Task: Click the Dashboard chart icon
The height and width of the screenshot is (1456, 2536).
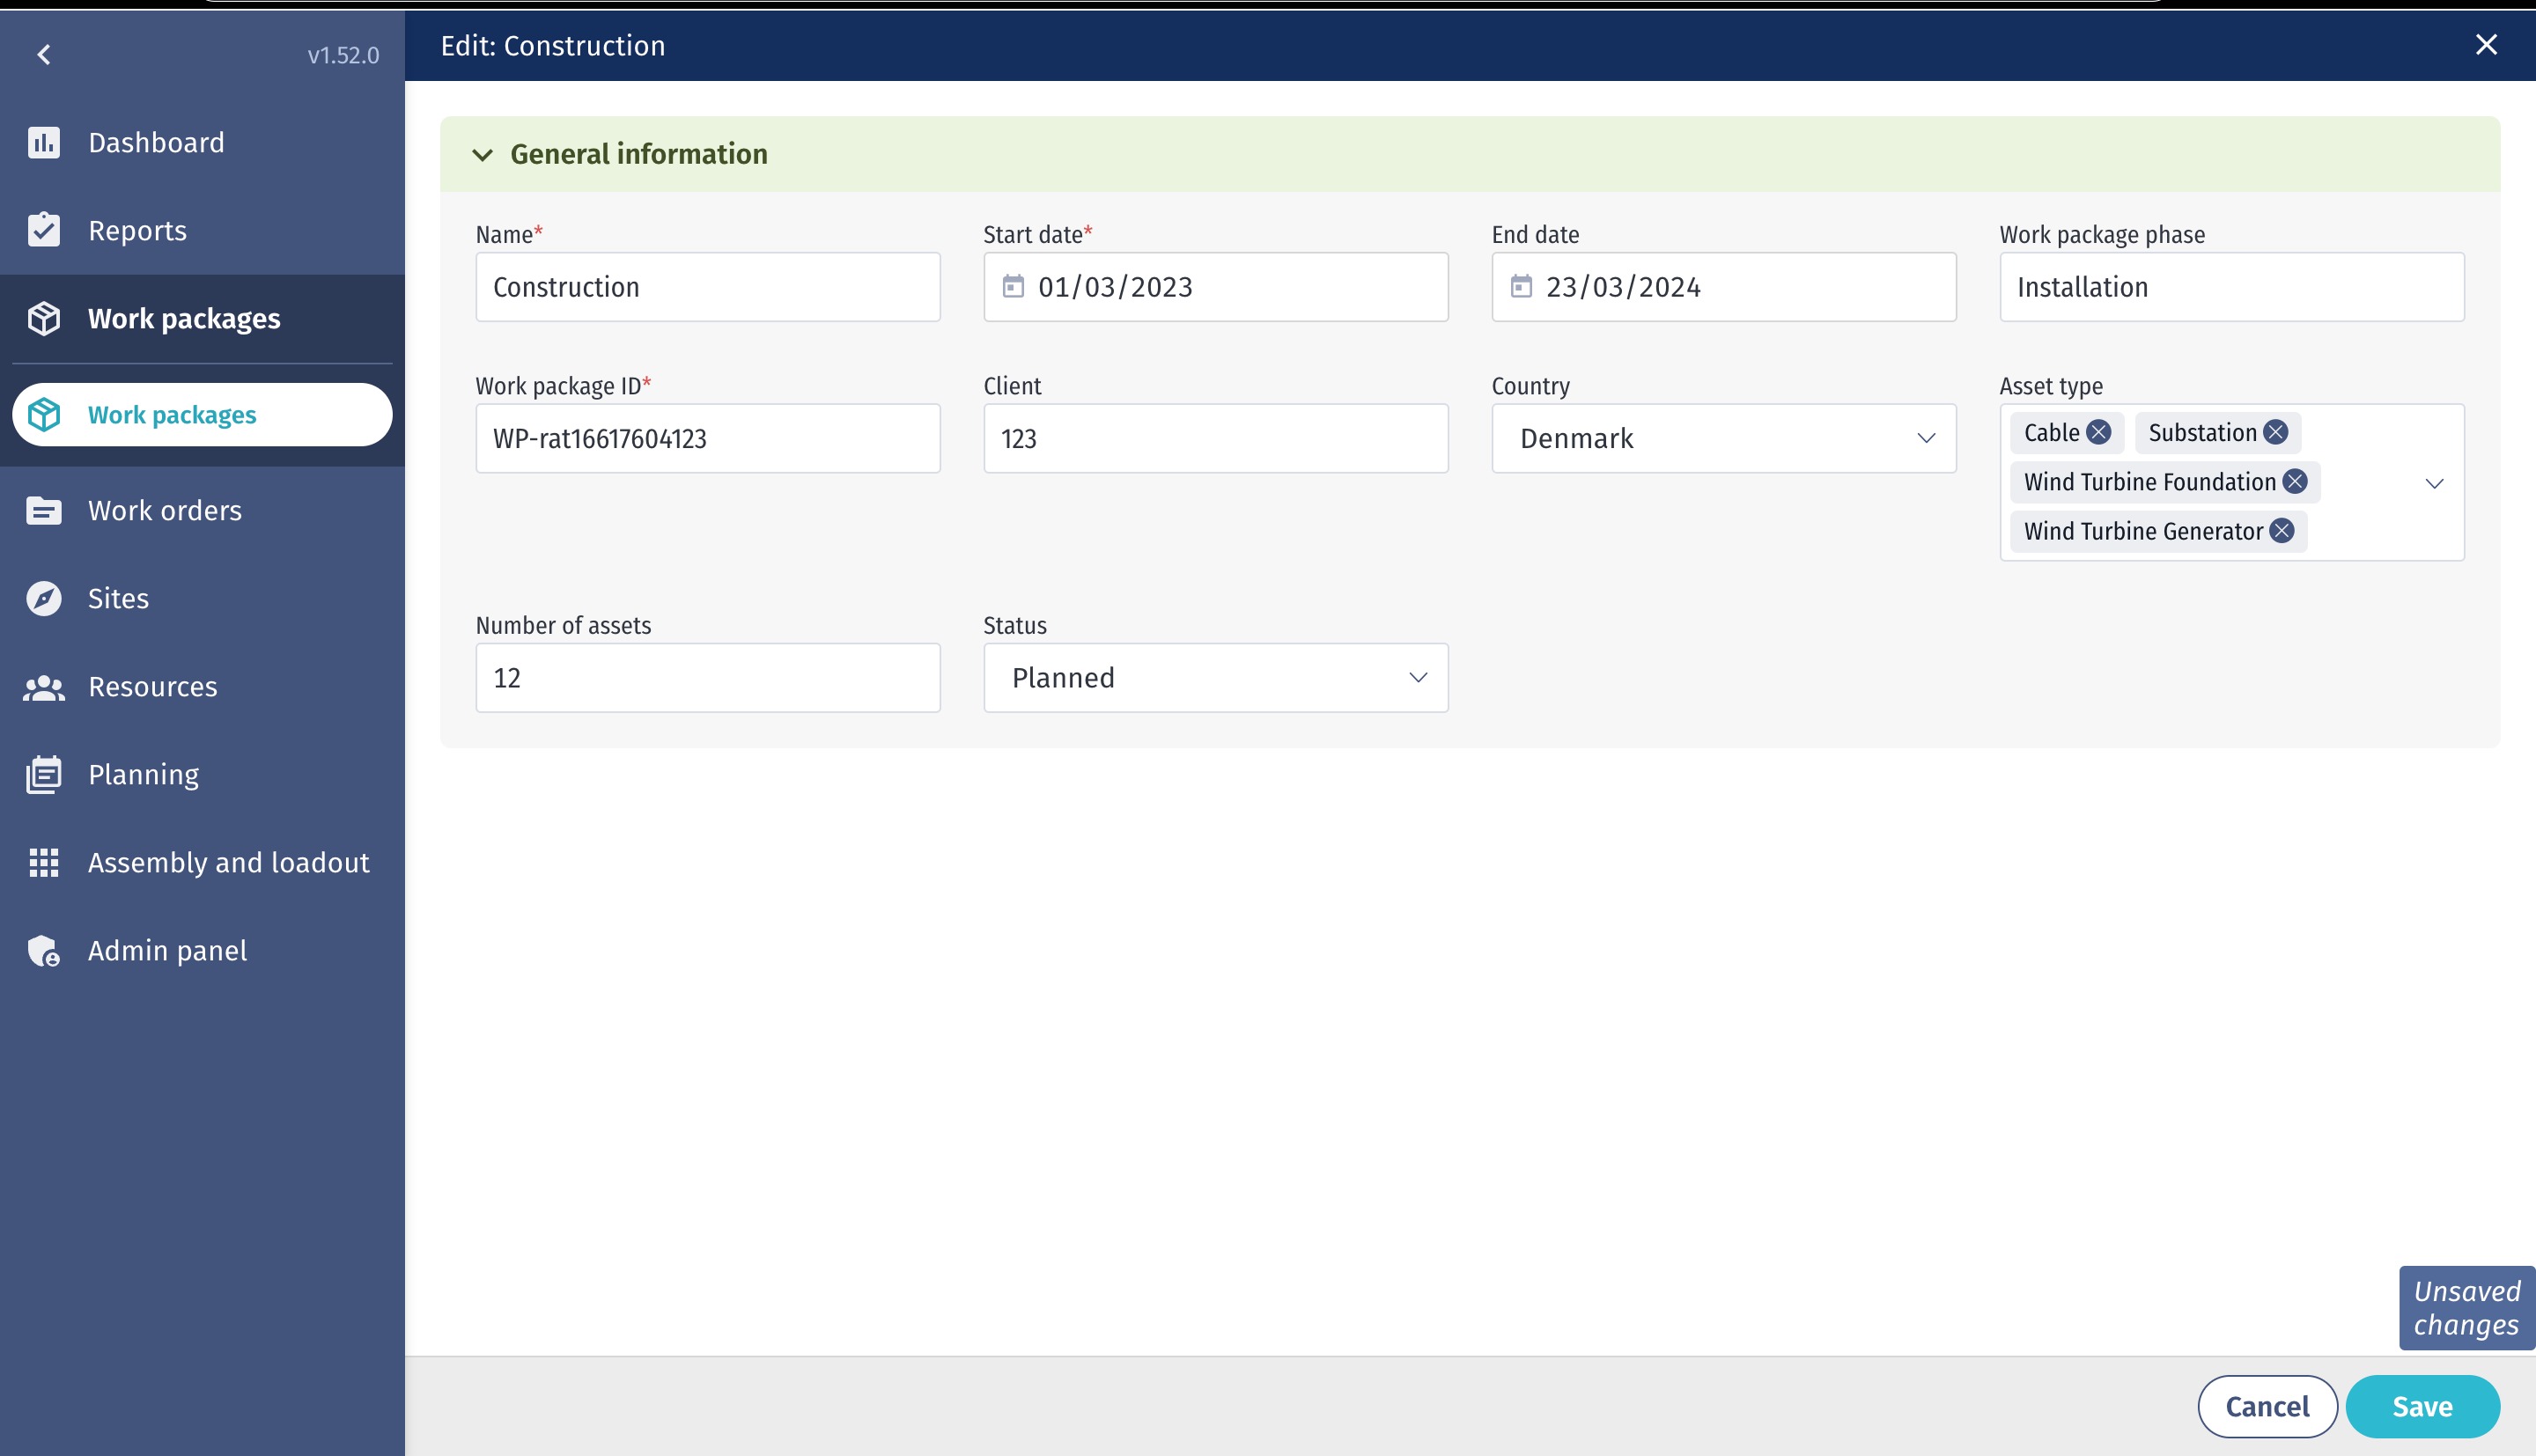Action: tap(44, 142)
